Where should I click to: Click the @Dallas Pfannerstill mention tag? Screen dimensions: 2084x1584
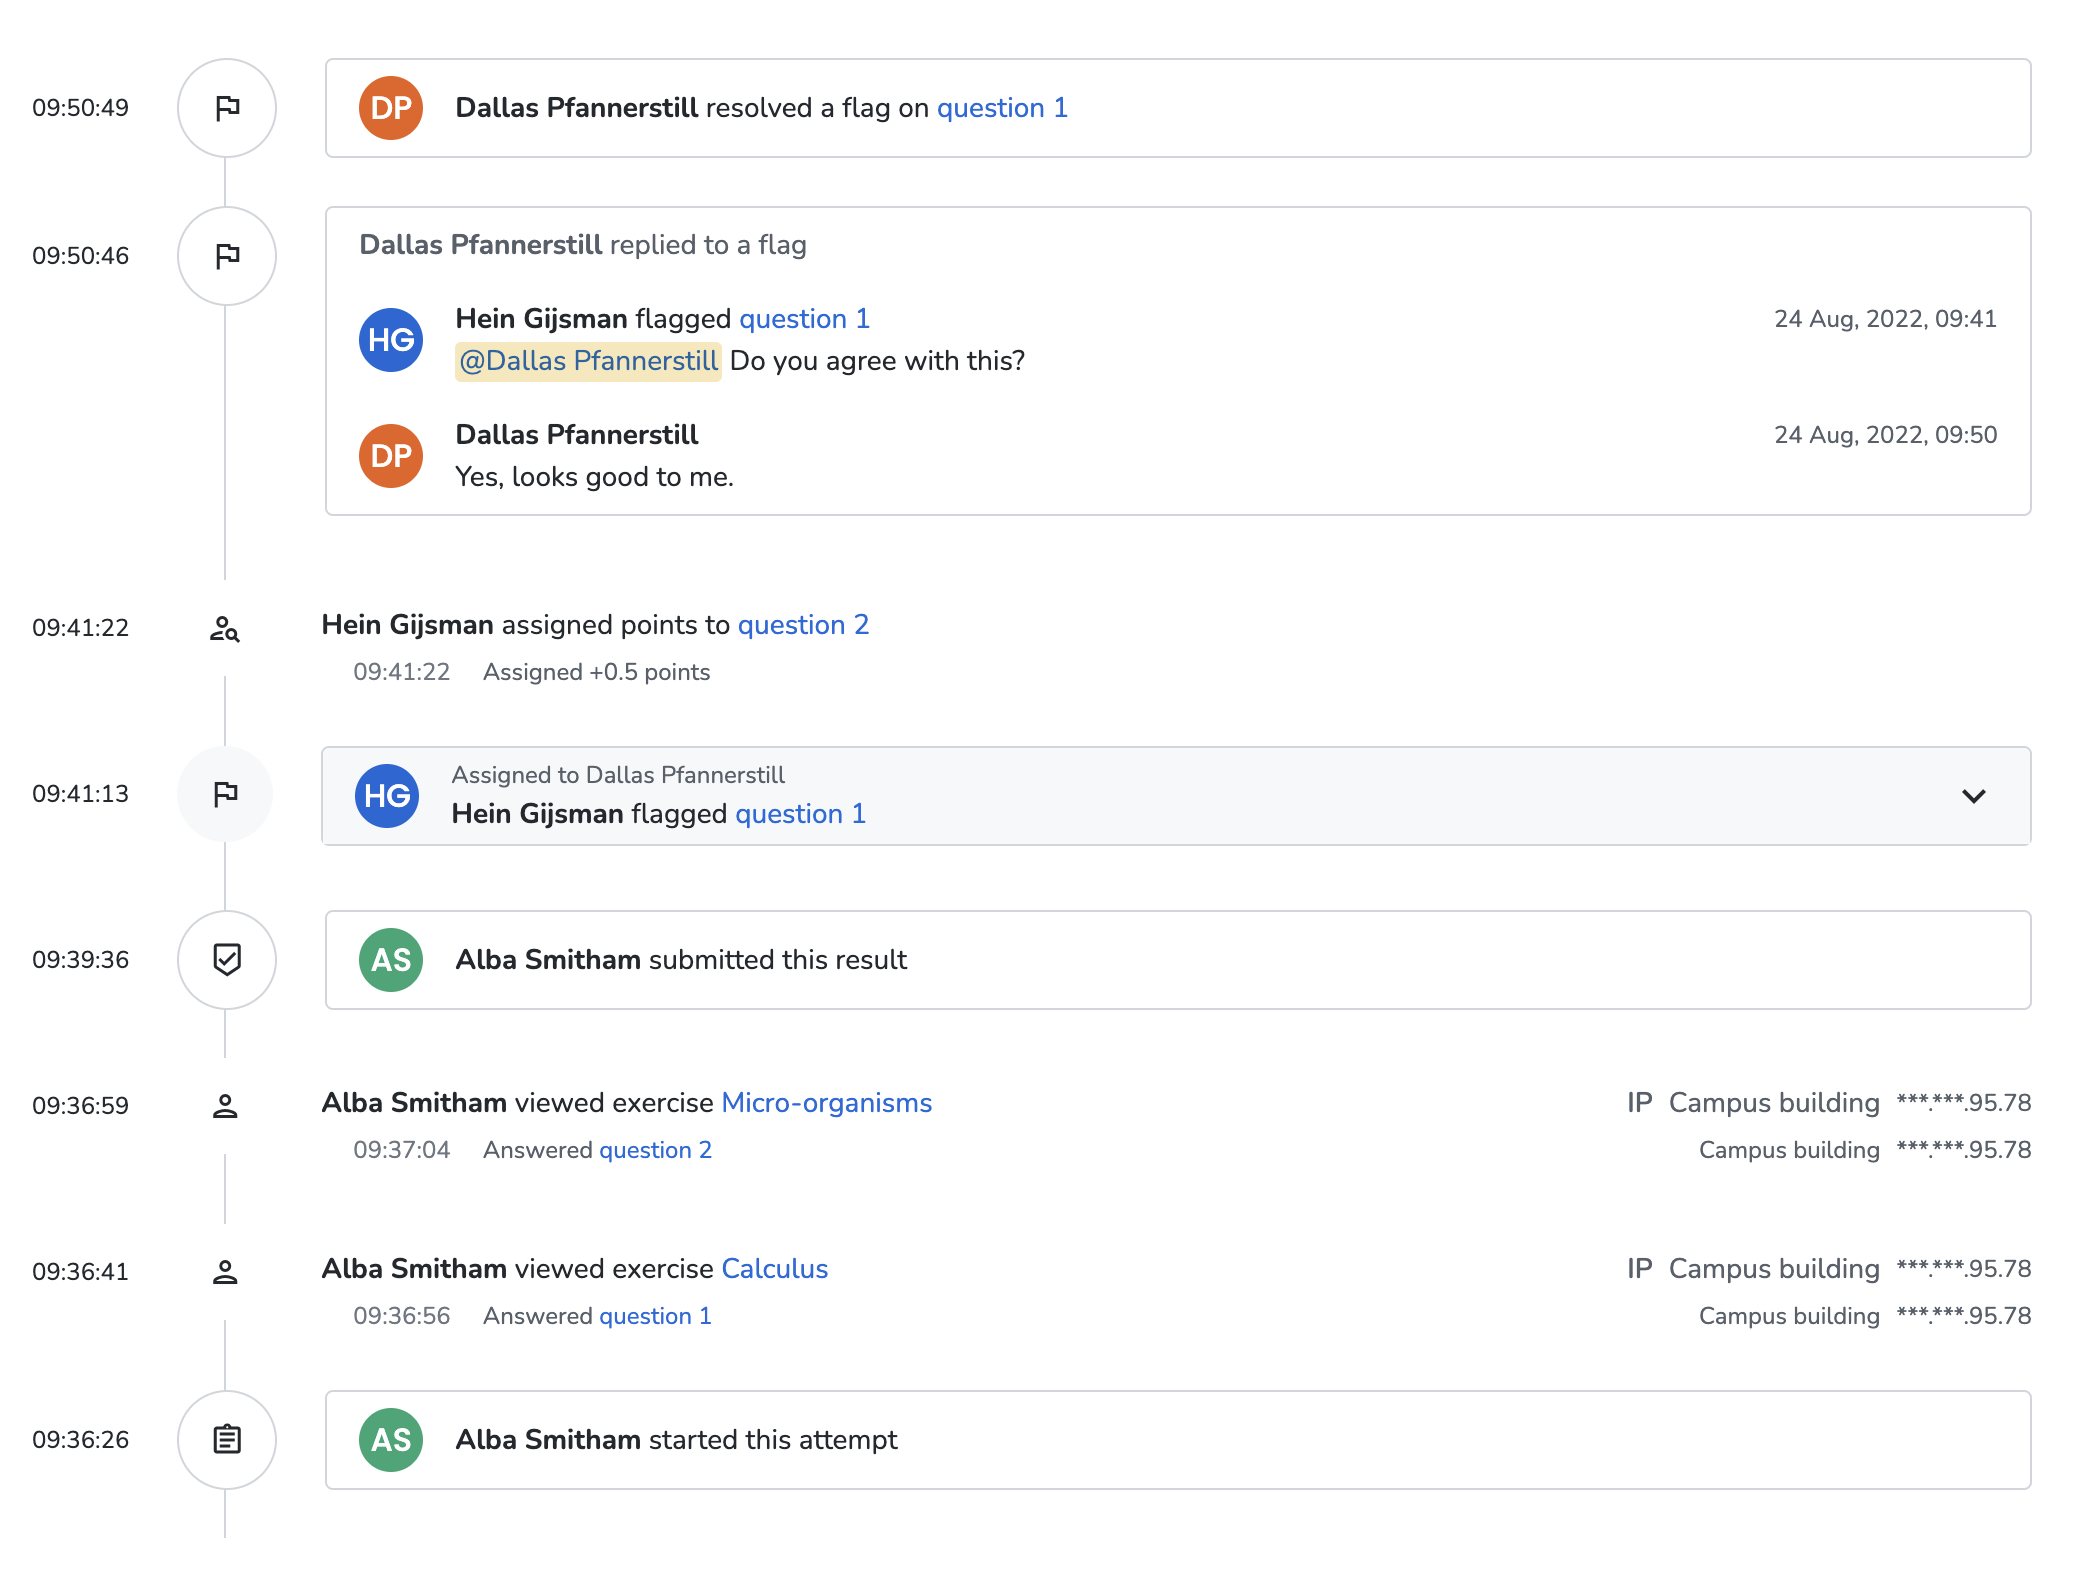pos(588,361)
